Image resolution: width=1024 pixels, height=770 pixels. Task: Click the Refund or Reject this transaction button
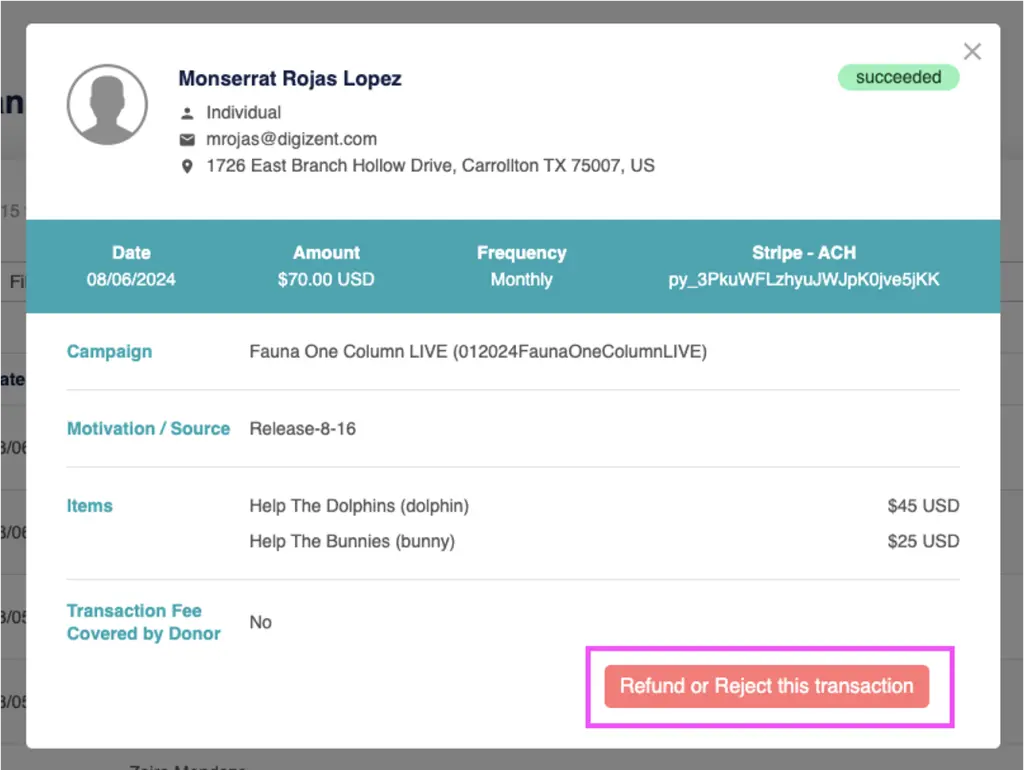(x=766, y=686)
